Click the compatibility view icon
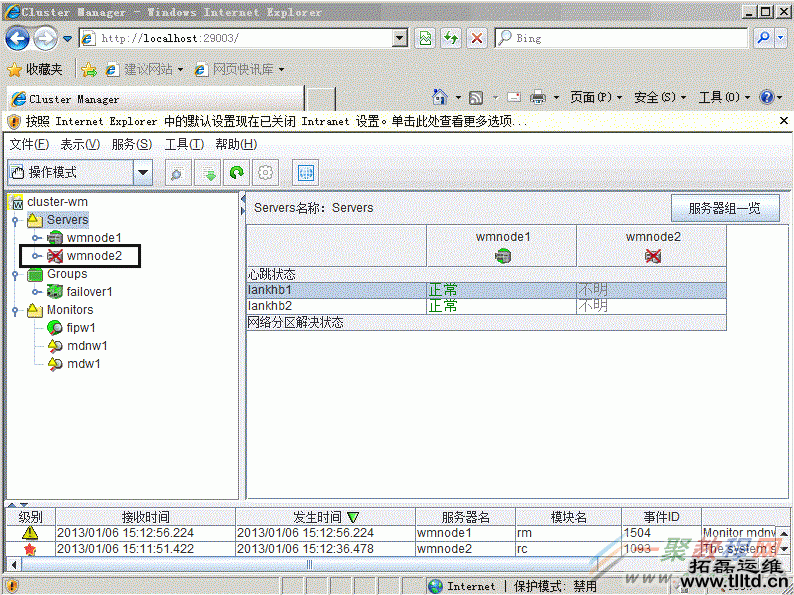The height and width of the screenshot is (595, 794). point(425,38)
